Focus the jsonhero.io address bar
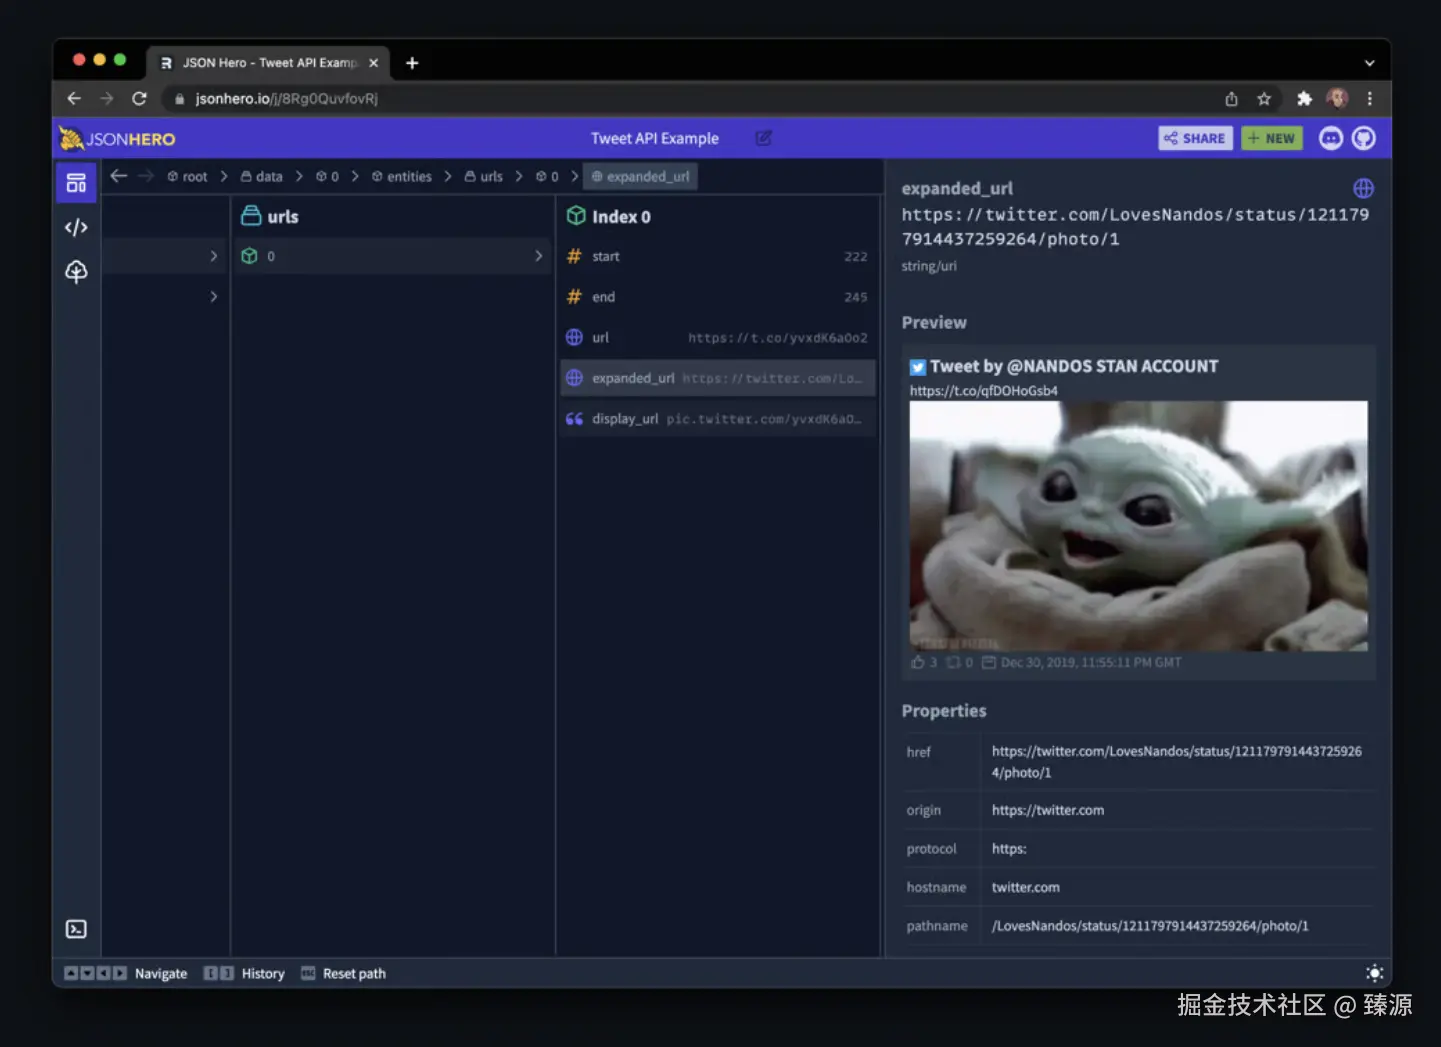The height and width of the screenshot is (1047, 1441). [690, 98]
